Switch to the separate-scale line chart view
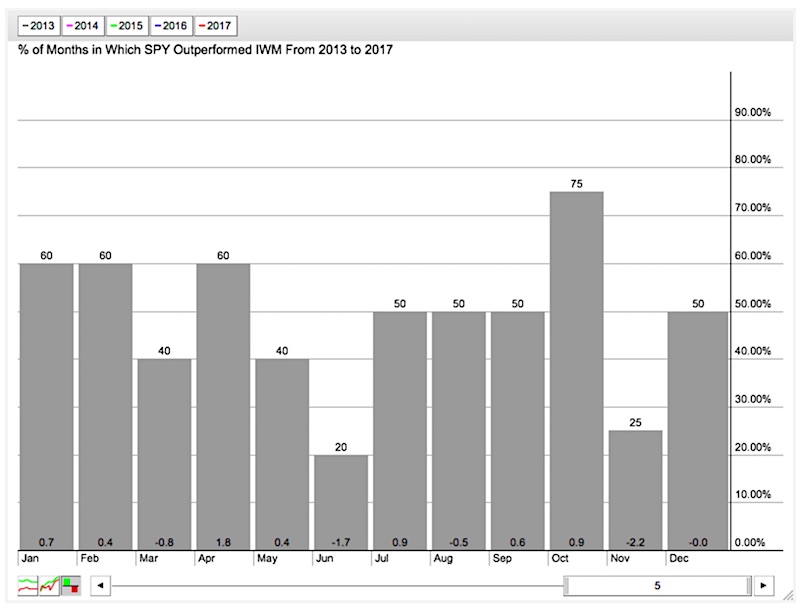The image size is (800, 610). [x=28, y=586]
